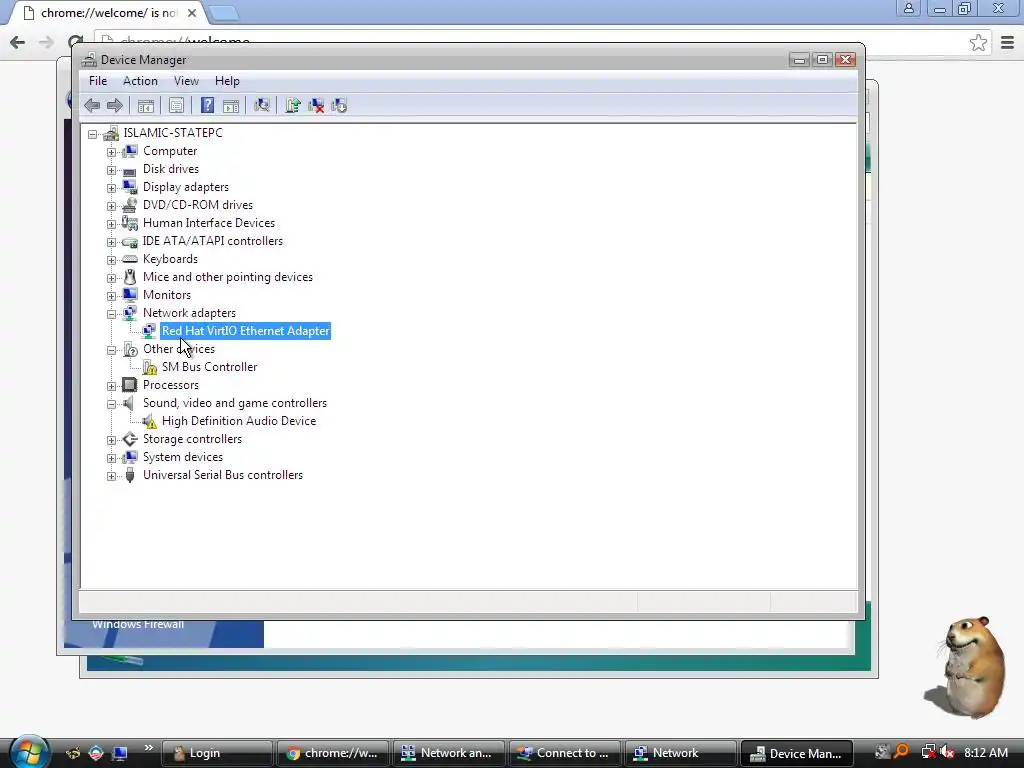Image resolution: width=1024 pixels, height=768 pixels.
Task: Expand the Human Interface Devices category
Action: click(x=112, y=224)
